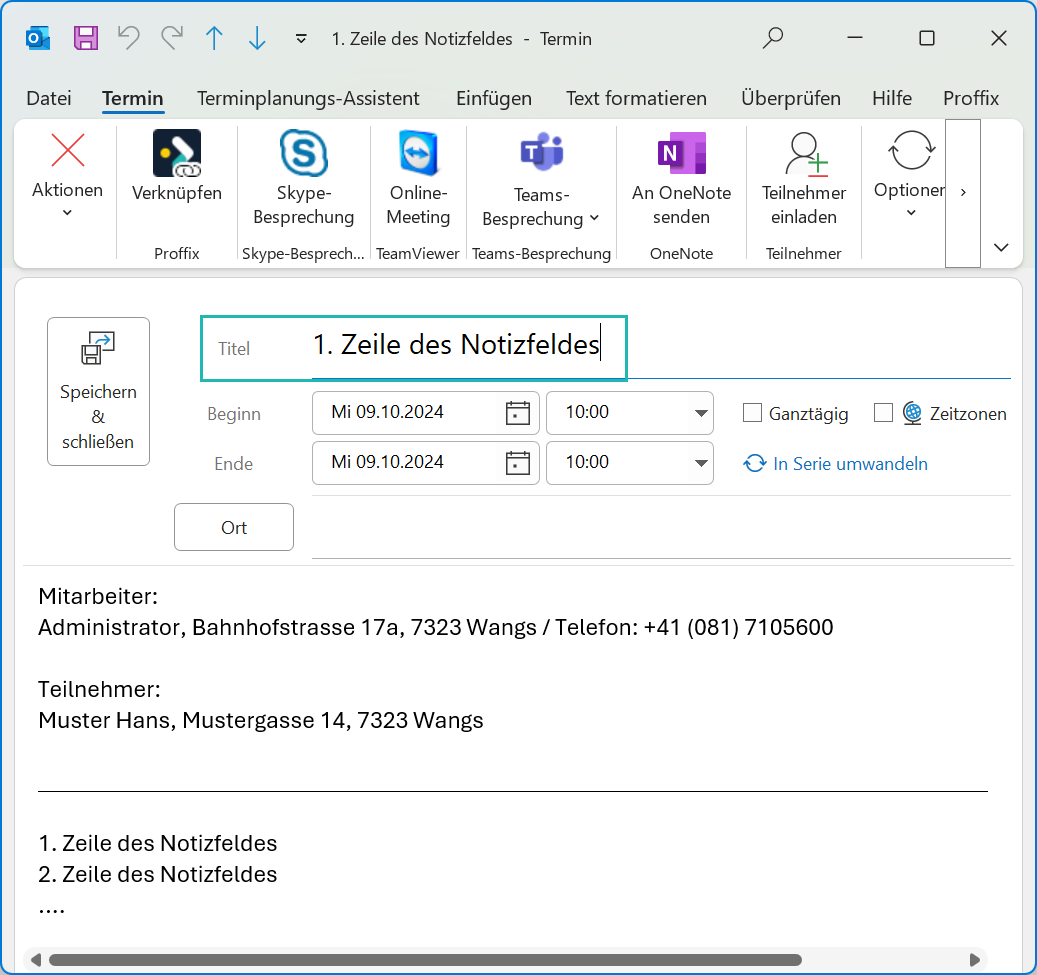Viewport: 1037px width, 975px height.
Task: Click the Proffix Verknüpfen icon
Action: point(177,153)
